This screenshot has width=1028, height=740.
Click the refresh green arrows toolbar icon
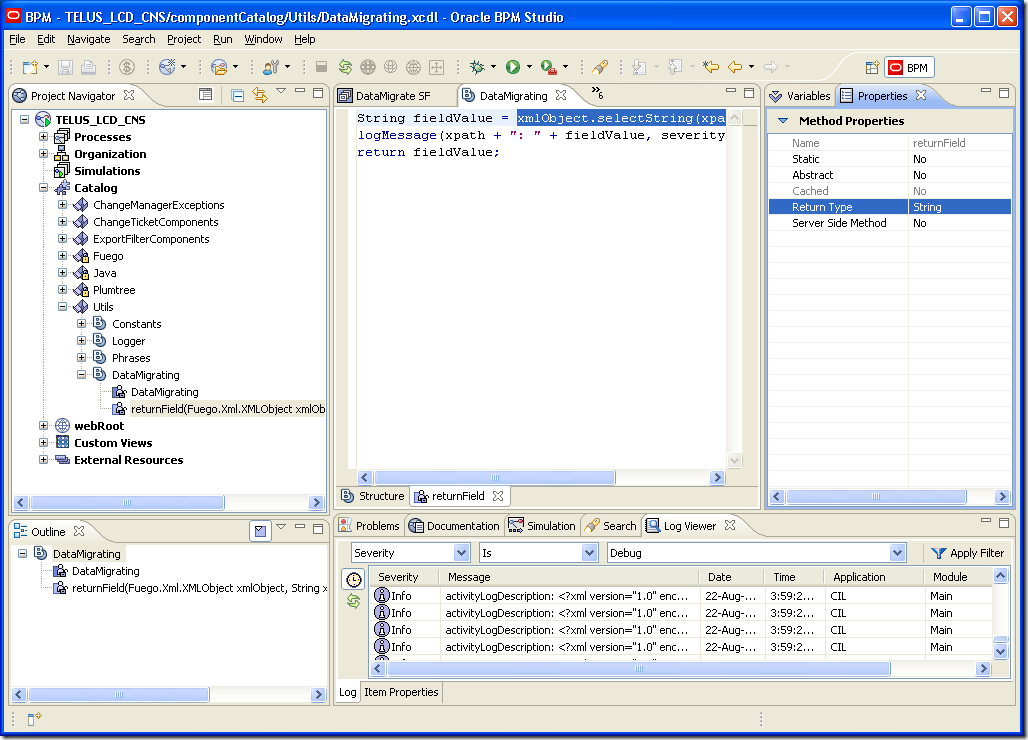tap(346, 67)
